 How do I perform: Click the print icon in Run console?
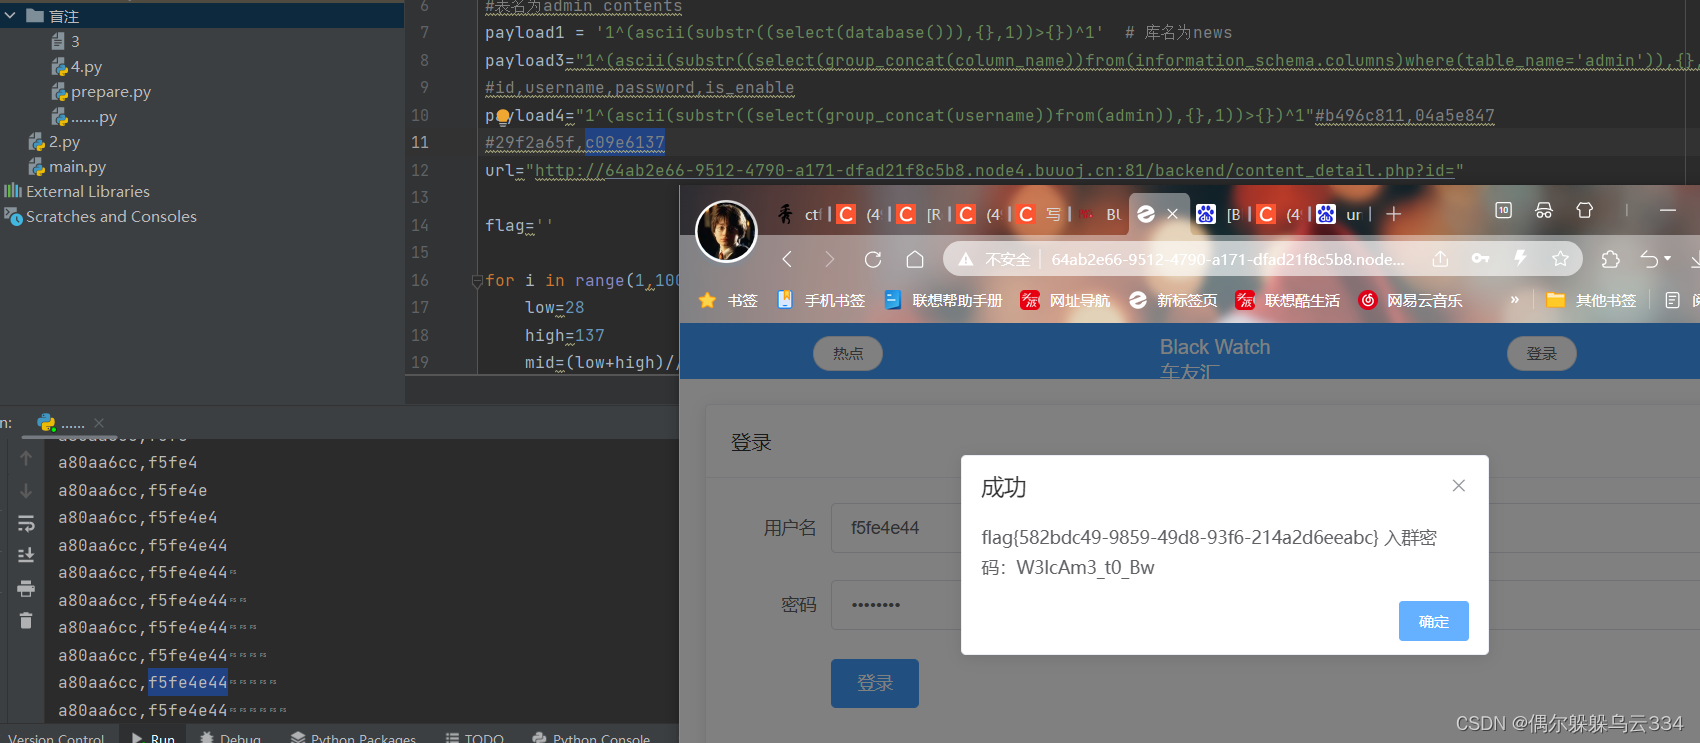click(26, 588)
